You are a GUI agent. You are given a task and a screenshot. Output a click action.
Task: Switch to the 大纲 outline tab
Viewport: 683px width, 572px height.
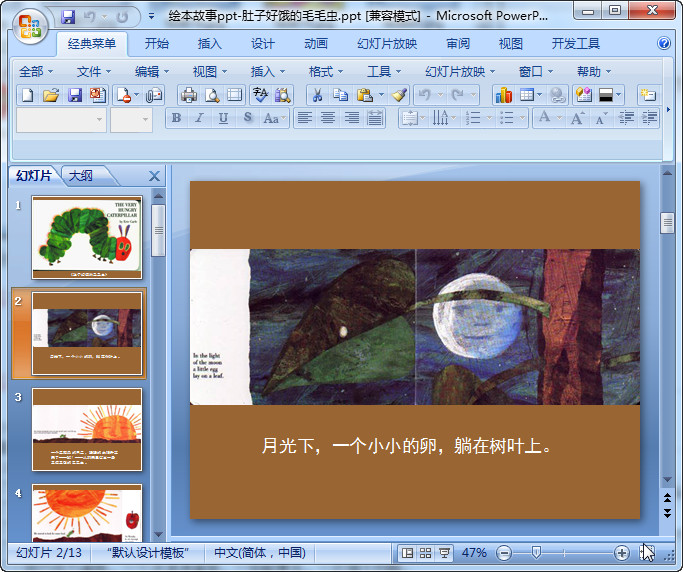[81, 176]
